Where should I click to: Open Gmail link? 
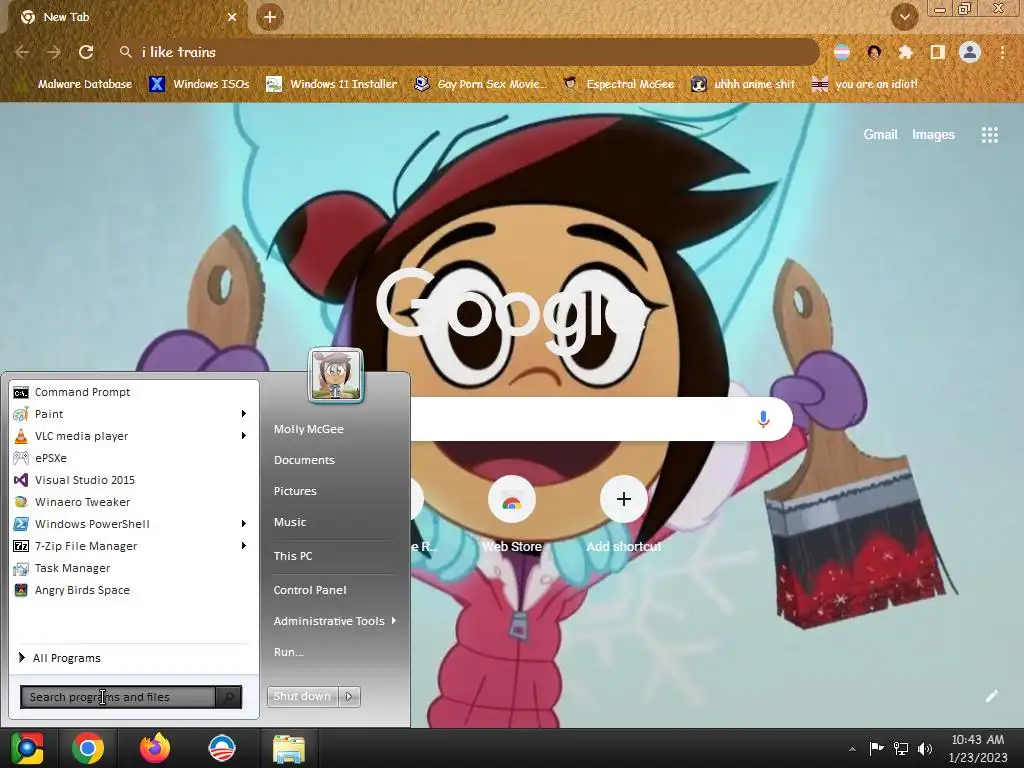point(880,135)
